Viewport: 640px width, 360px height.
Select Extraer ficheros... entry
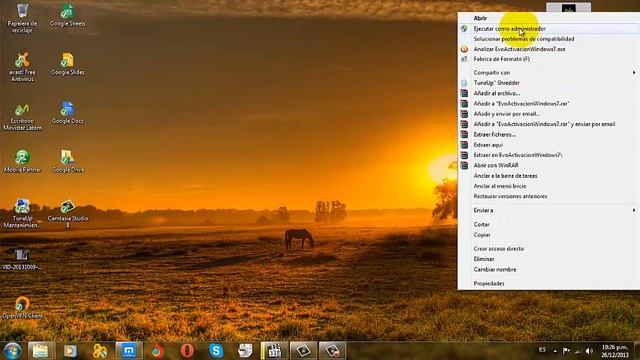click(548, 134)
